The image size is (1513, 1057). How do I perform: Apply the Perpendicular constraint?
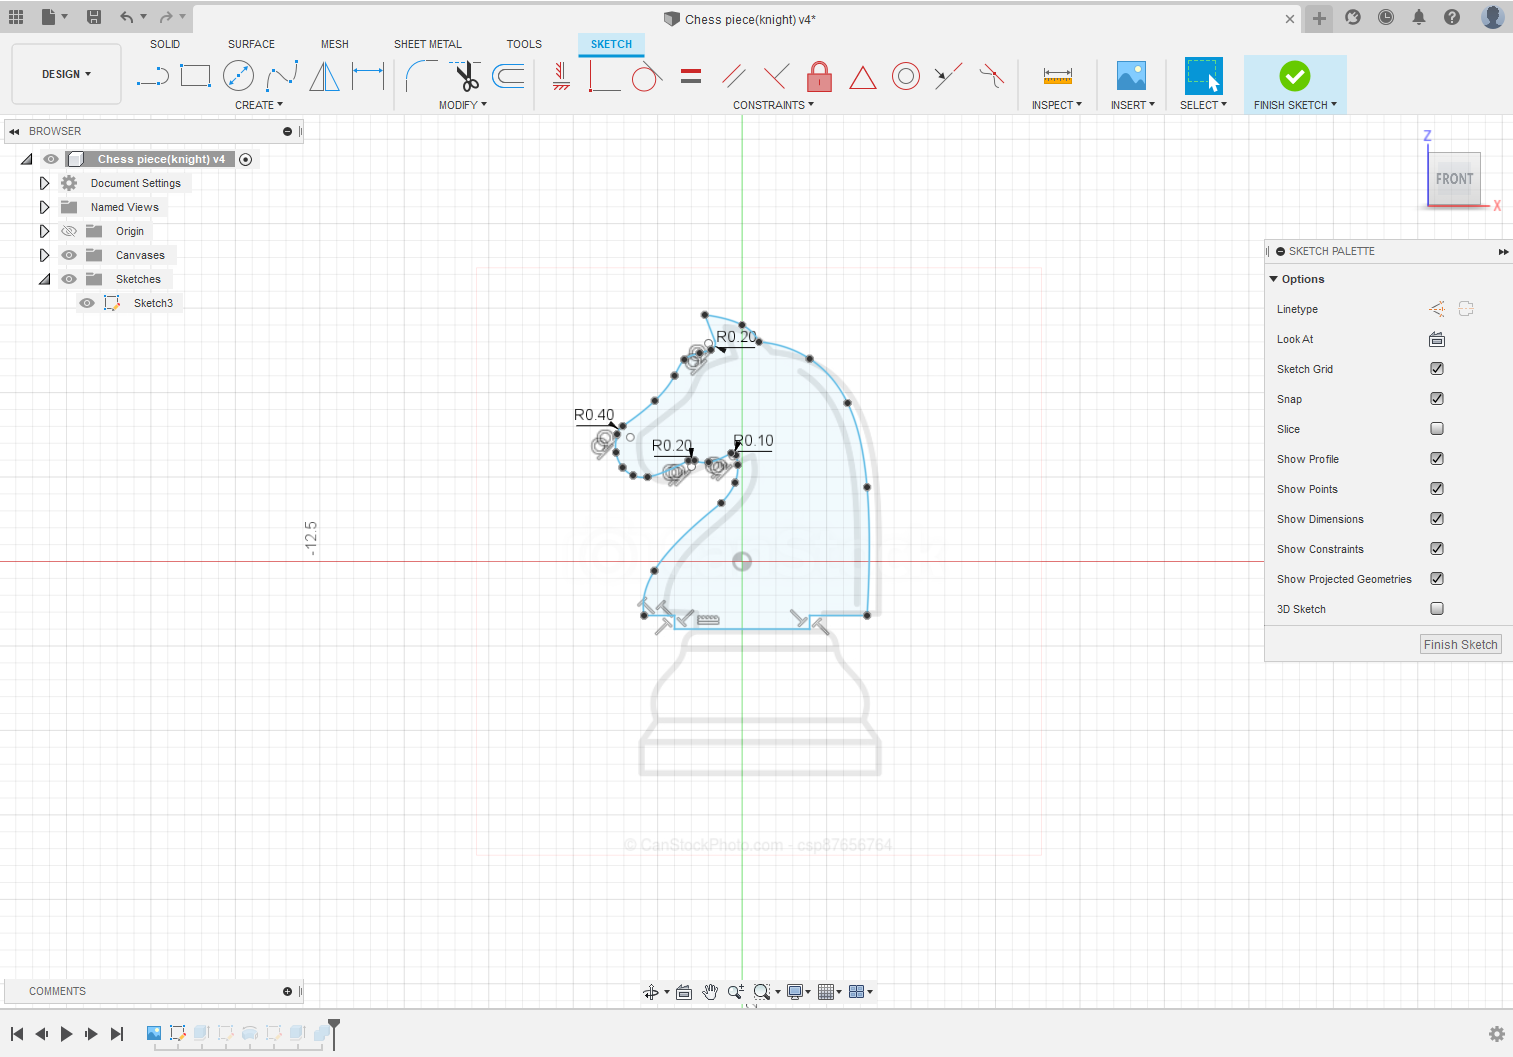776,76
